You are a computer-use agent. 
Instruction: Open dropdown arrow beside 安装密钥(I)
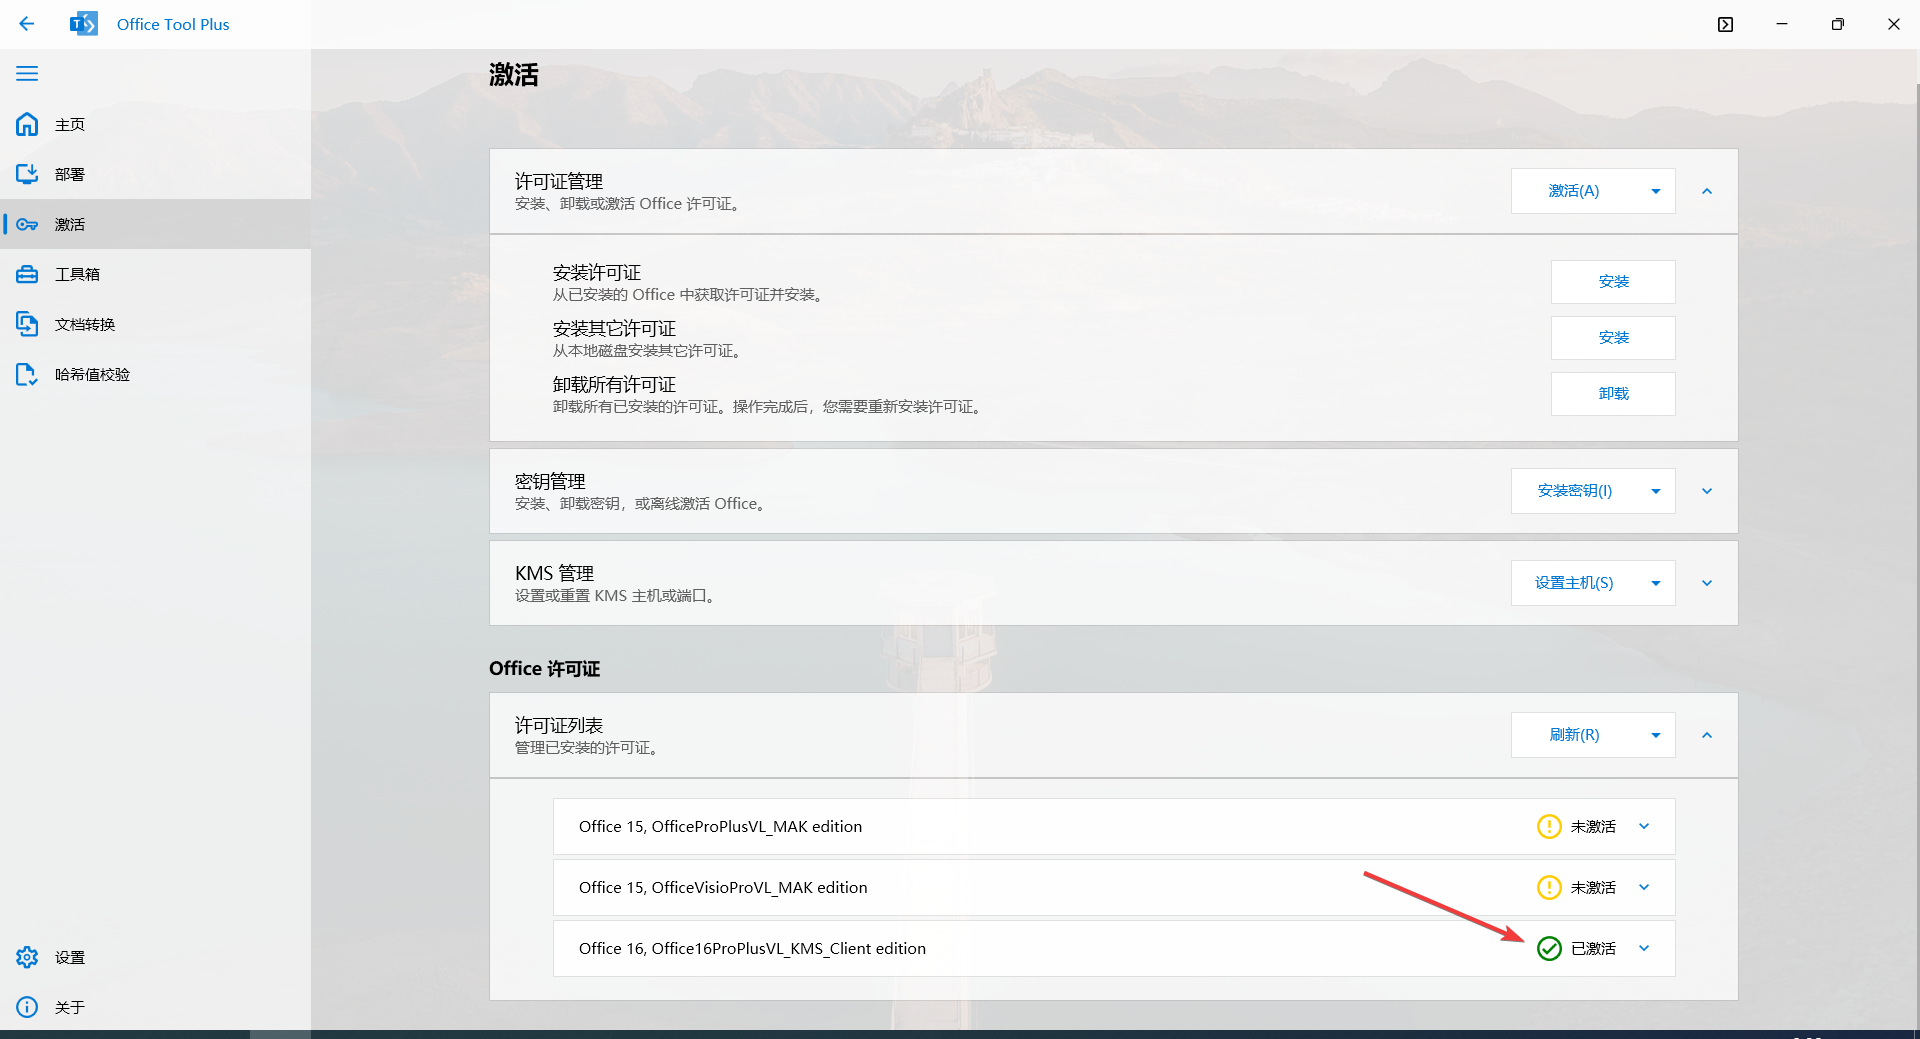pos(1656,491)
